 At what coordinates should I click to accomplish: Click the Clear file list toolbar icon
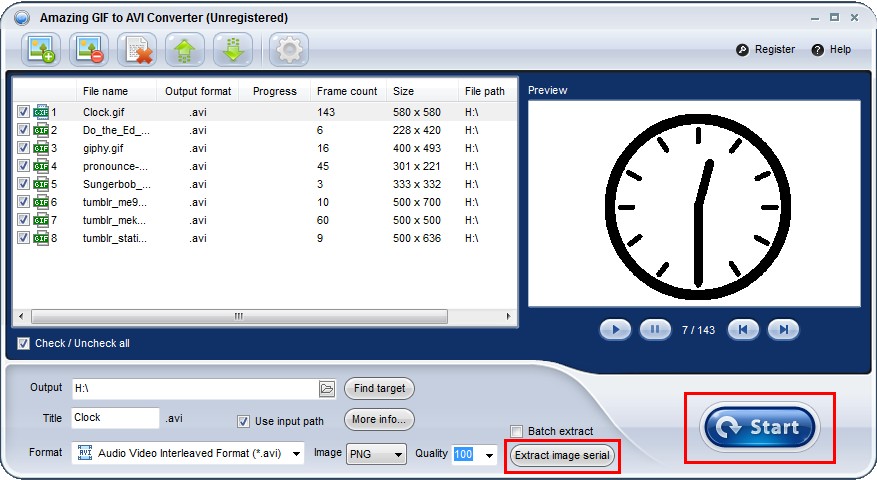(137, 50)
